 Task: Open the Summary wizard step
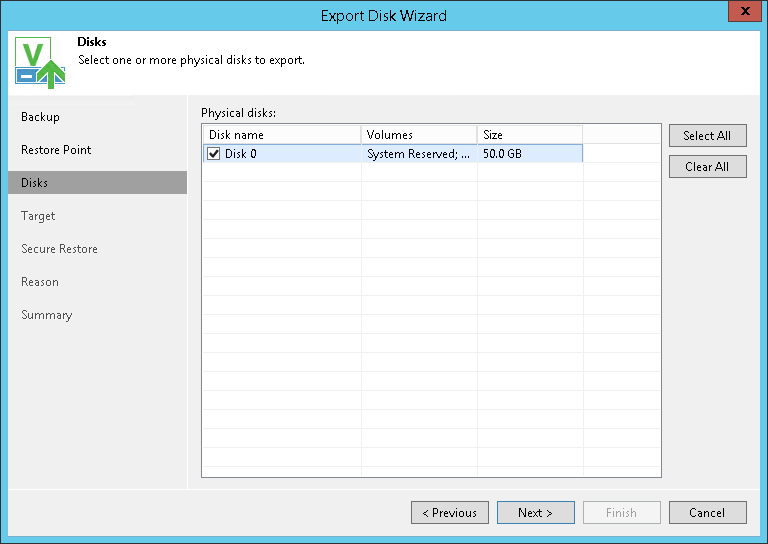click(47, 315)
